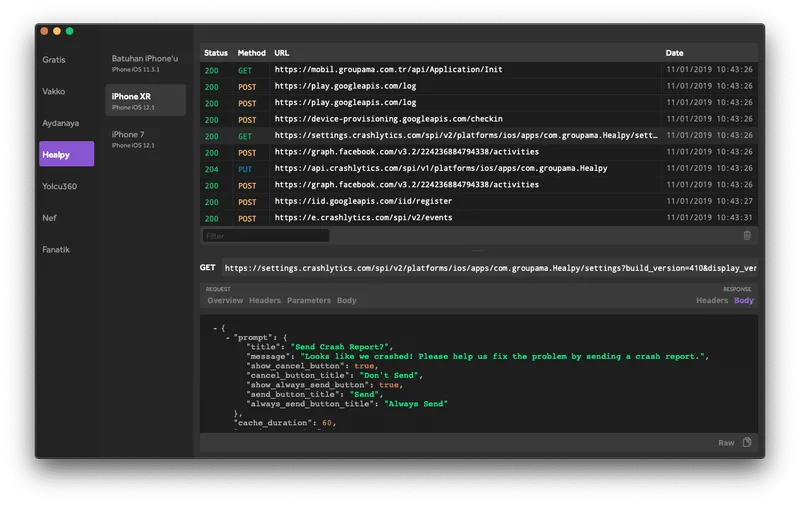Click the "Send Crash Report?" title value
The height and width of the screenshot is (505, 800).
(x=341, y=347)
